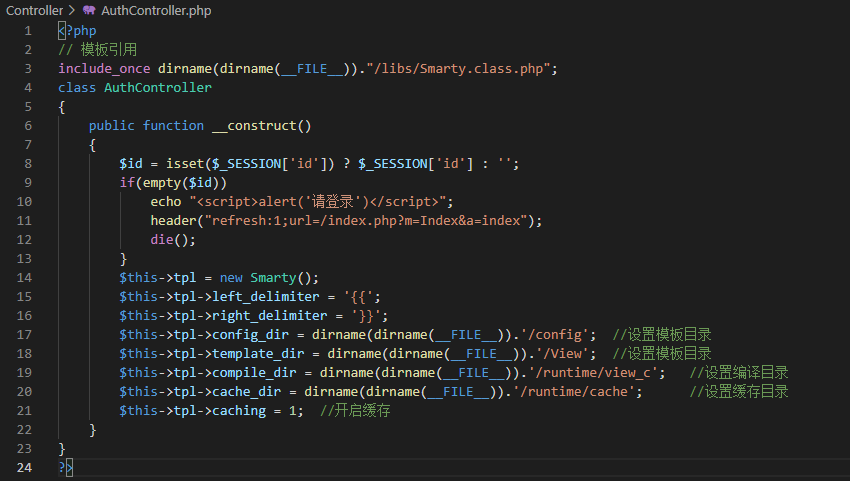The height and width of the screenshot is (481, 850).
Task: Click the 'echo' keyword on line 10
Action: [x=166, y=202]
